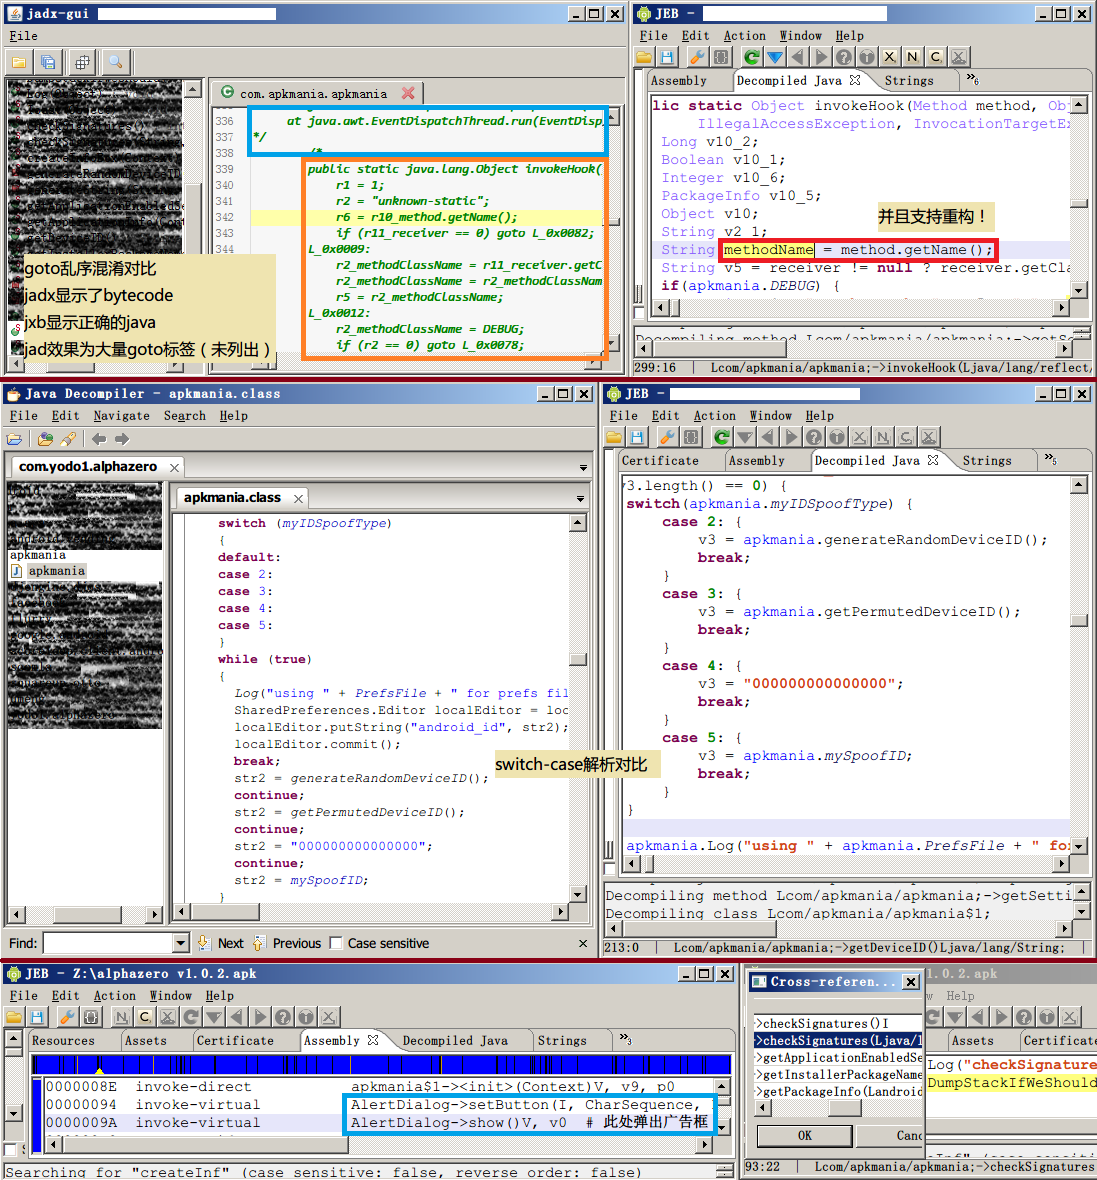1097x1180 pixels.
Task: Click green refresh icon in middle JEB toolbar
Action: coord(722,437)
